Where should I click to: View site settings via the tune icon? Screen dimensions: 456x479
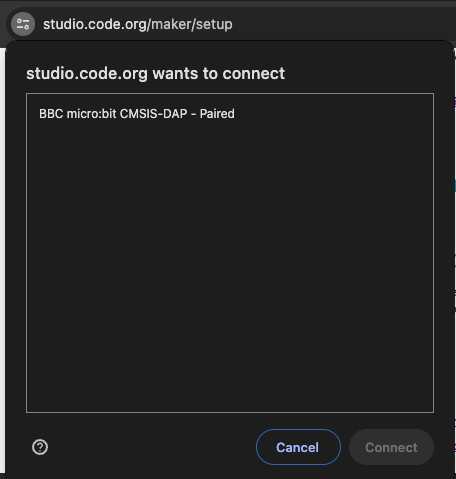point(23,24)
